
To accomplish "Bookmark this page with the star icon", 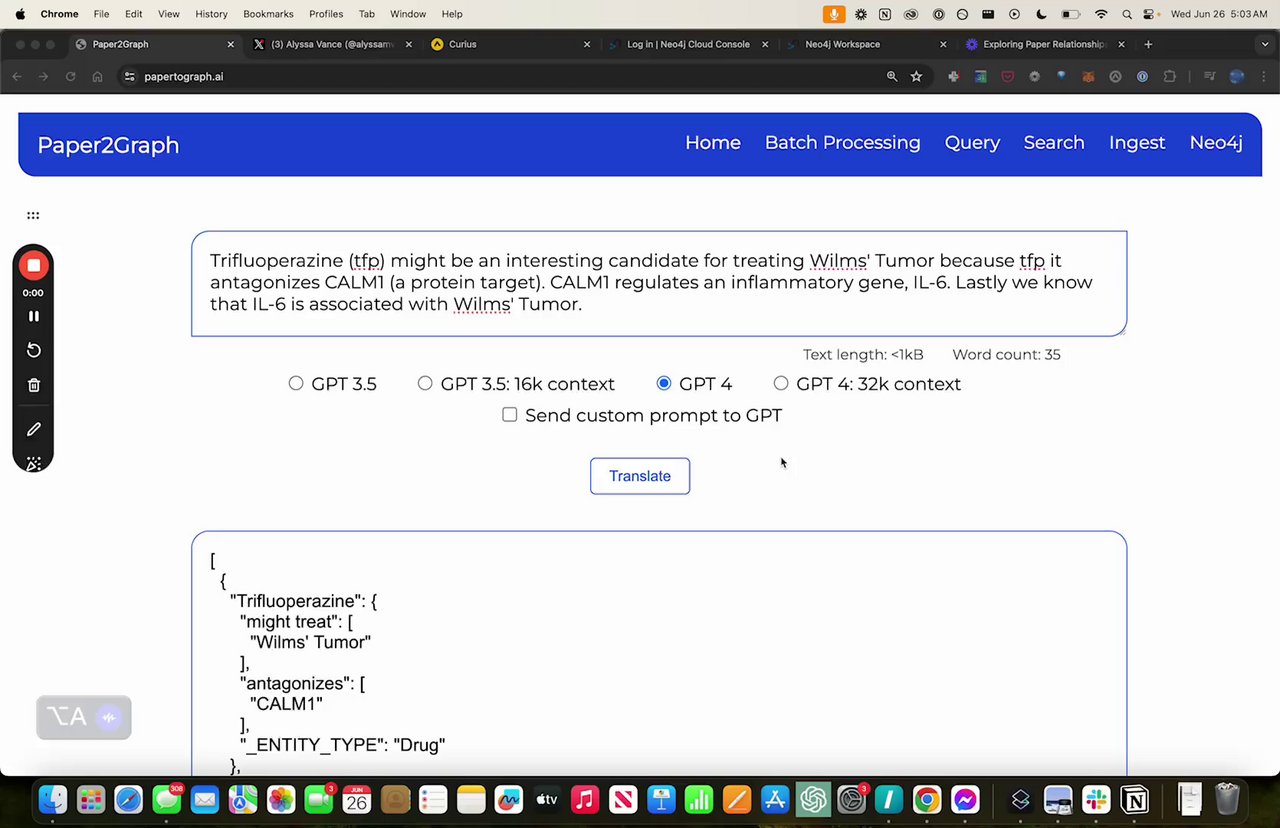I will [916, 76].
